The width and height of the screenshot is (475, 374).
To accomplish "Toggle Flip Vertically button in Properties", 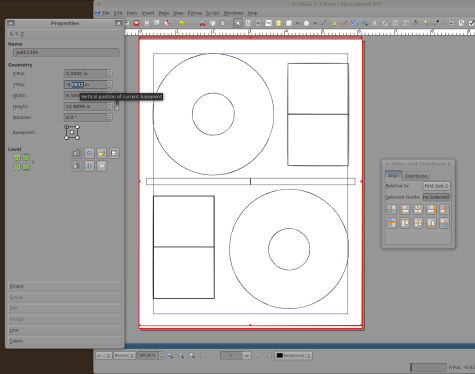I will click(89, 166).
